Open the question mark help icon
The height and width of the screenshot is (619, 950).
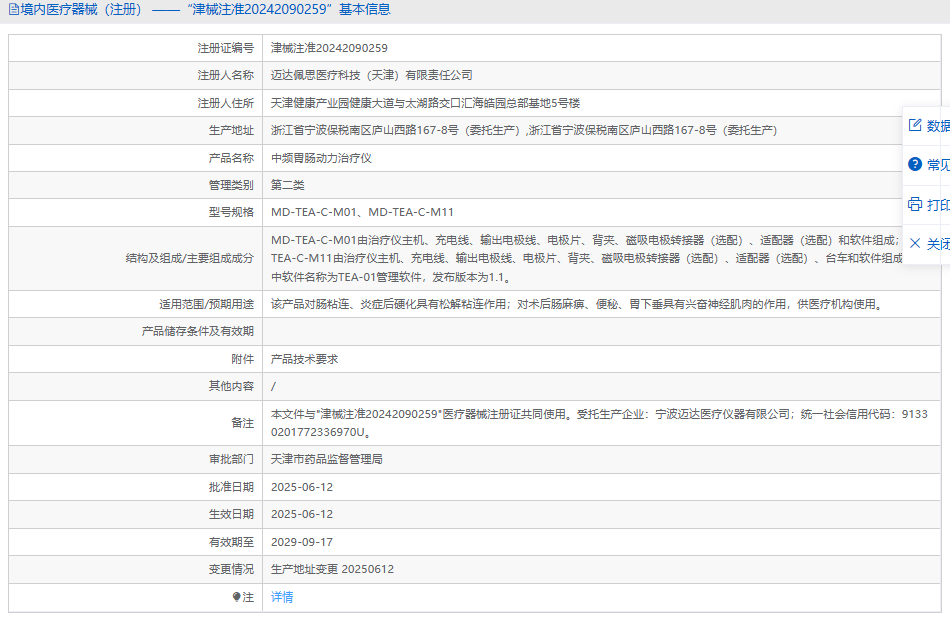click(915, 164)
